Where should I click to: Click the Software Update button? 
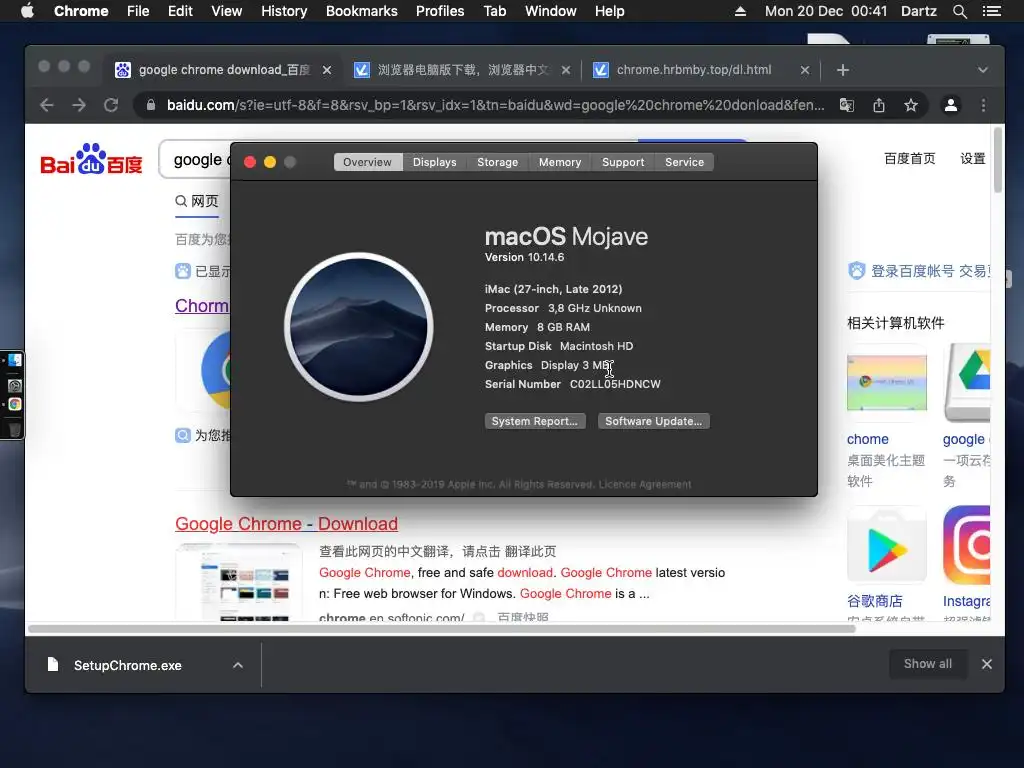tap(654, 421)
